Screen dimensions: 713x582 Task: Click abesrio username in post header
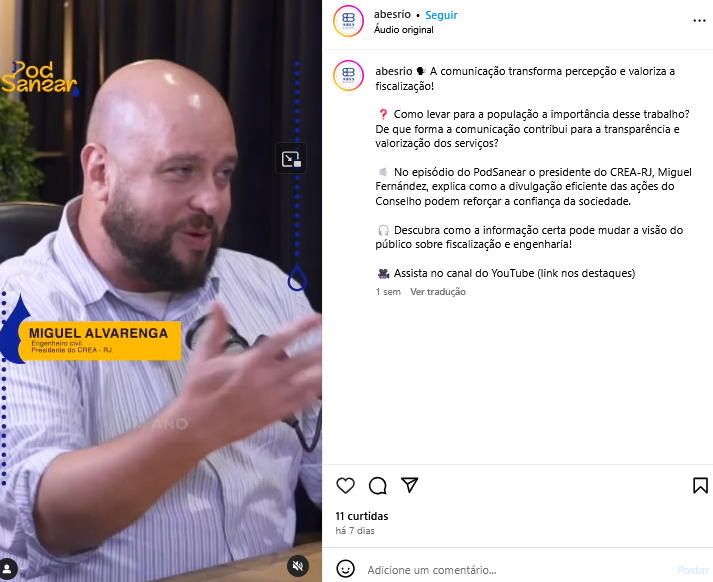click(392, 15)
